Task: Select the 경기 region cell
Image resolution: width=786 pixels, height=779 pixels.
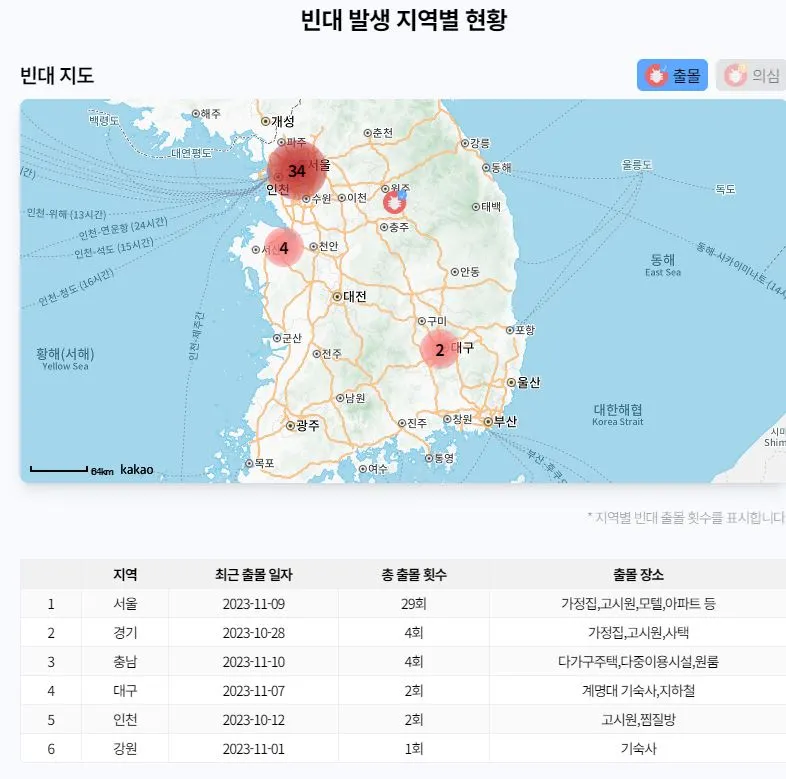Action: (x=125, y=633)
